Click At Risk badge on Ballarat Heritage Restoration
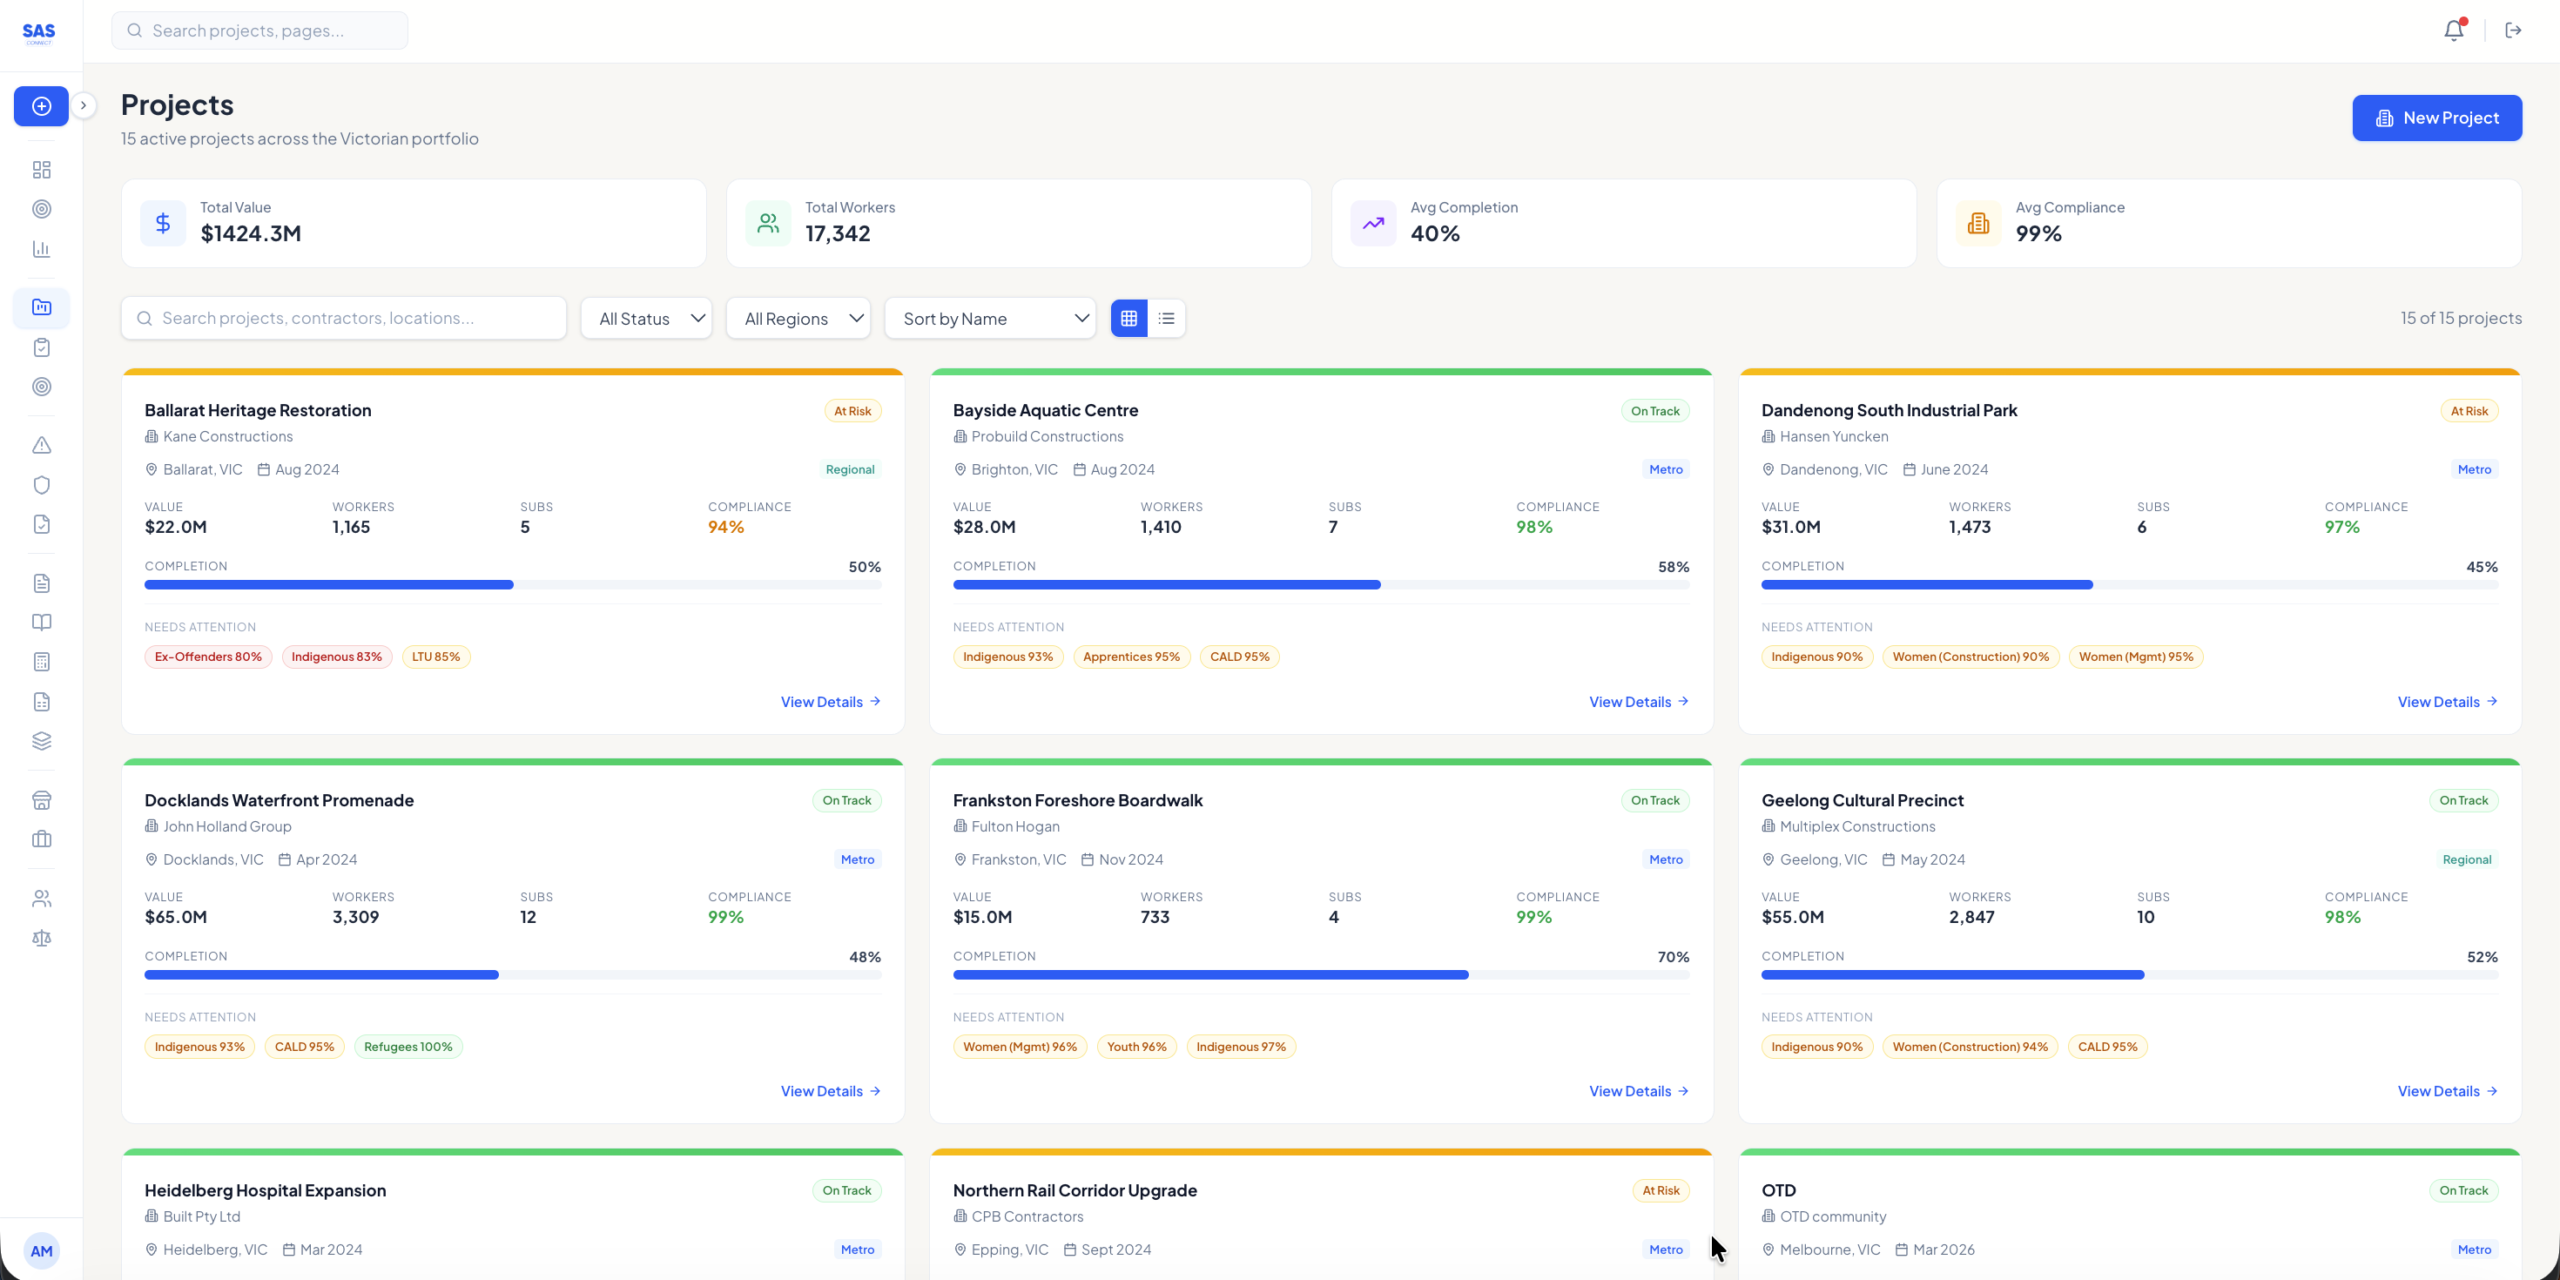This screenshot has width=2560, height=1280. click(x=853, y=411)
